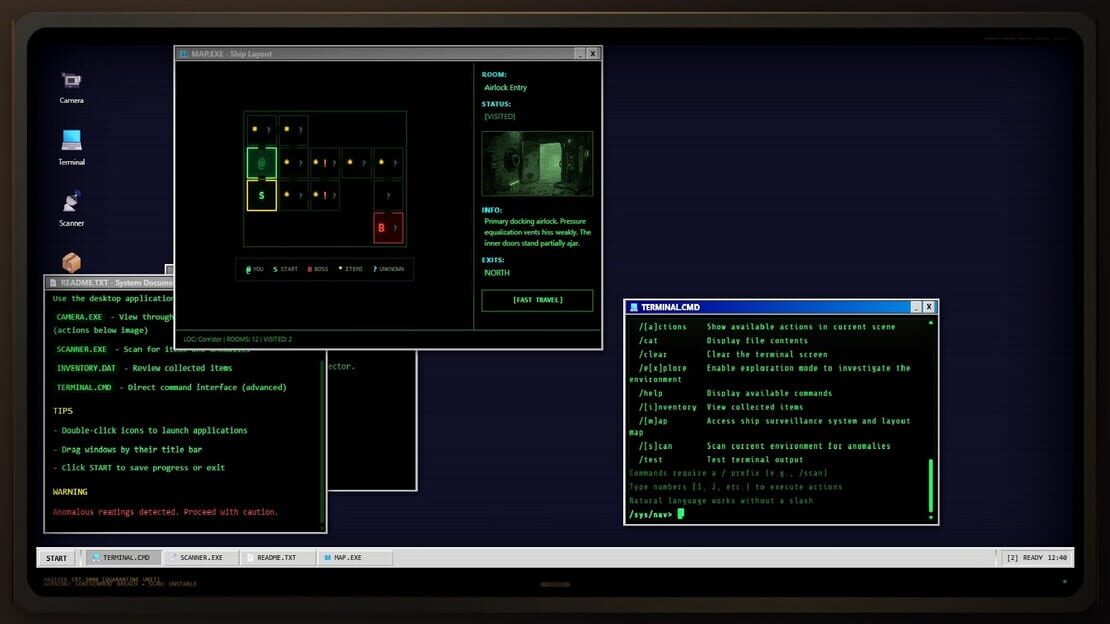Switch to SCANNER.EXE in the taskbar
The height and width of the screenshot is (624, 1110).
[200, 558]
